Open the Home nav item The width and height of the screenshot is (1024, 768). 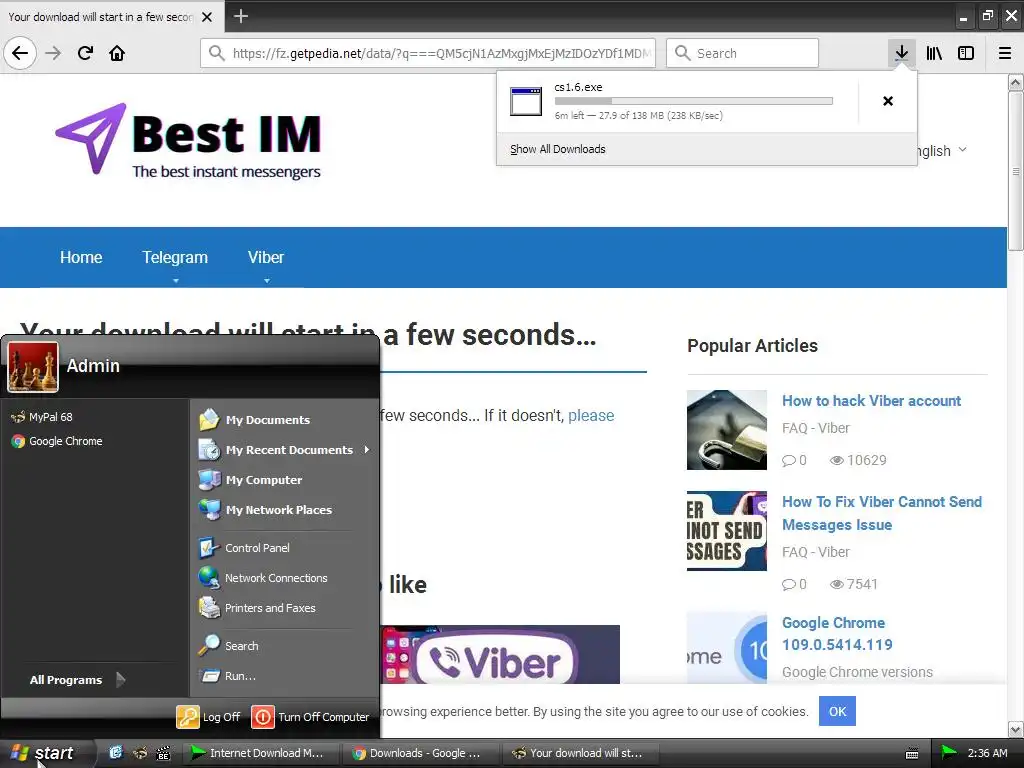(x=81, y=257)
